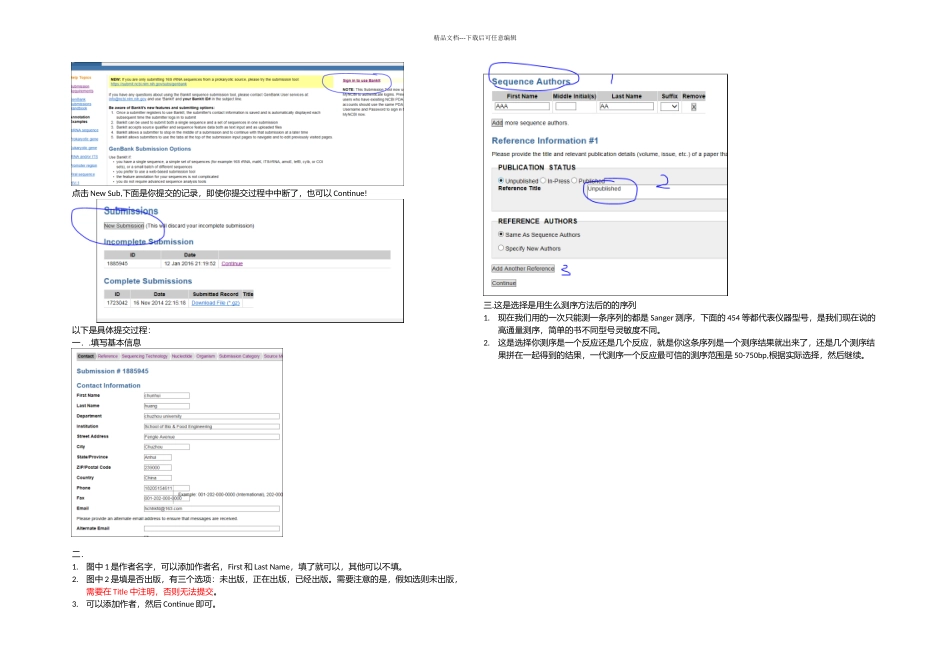Click the author First Name field
Viewport: 950px width, 672px height.
[x=521, y=106]
